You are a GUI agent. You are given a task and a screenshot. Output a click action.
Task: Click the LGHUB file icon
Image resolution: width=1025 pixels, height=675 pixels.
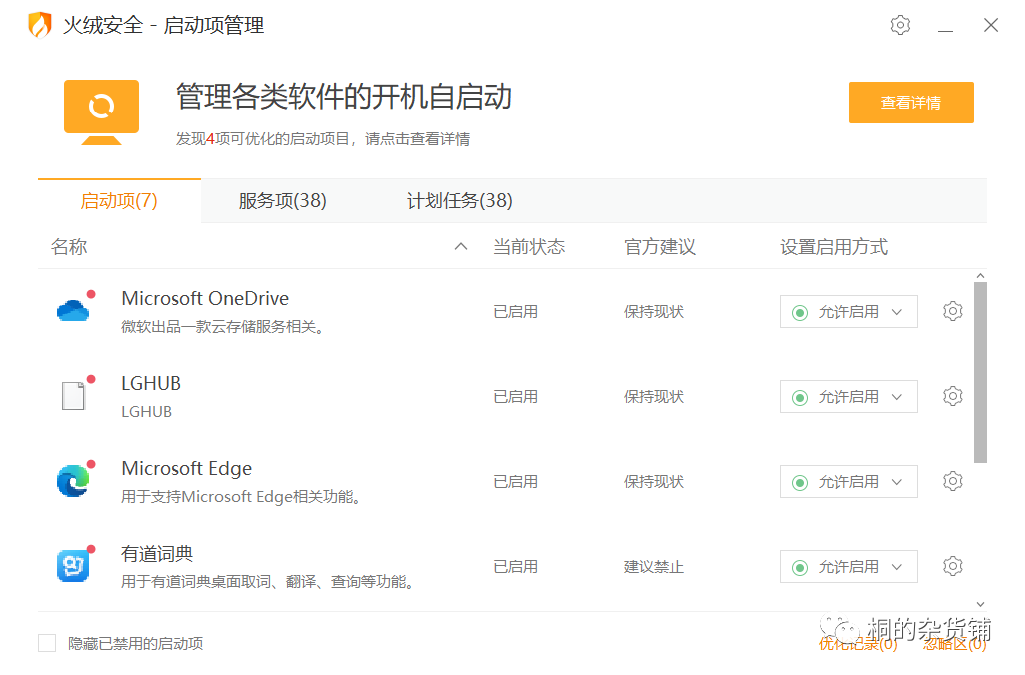[x=73, y=396]
